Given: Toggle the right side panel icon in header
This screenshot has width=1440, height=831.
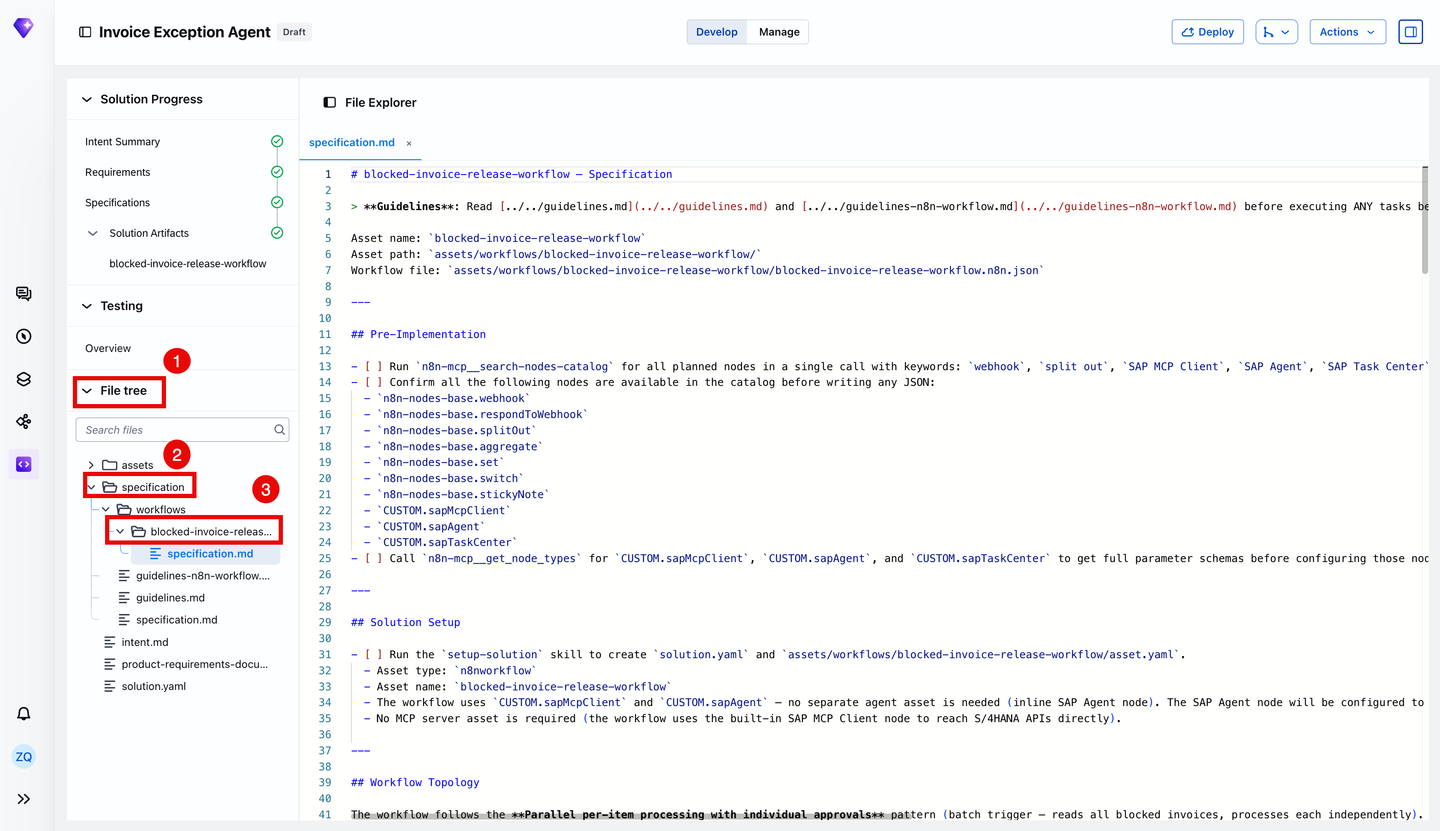Looking at the screenshot, I should coord(1411,32).
